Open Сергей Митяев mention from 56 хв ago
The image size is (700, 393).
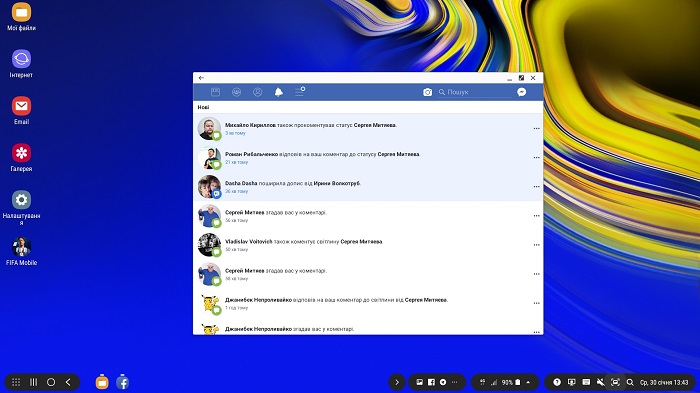pos(368,216)
